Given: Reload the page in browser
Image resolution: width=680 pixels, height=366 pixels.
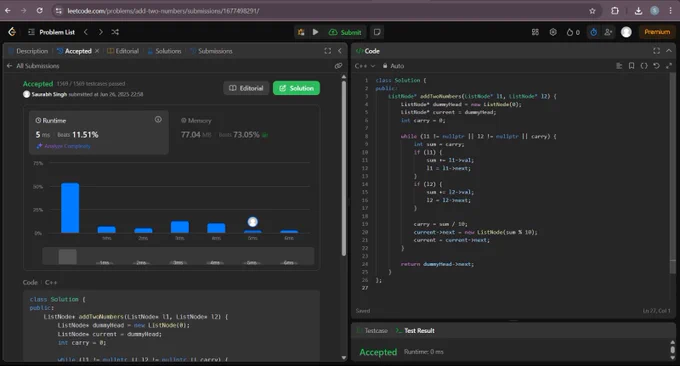Looking at the screenshot, I should point(39,10).
